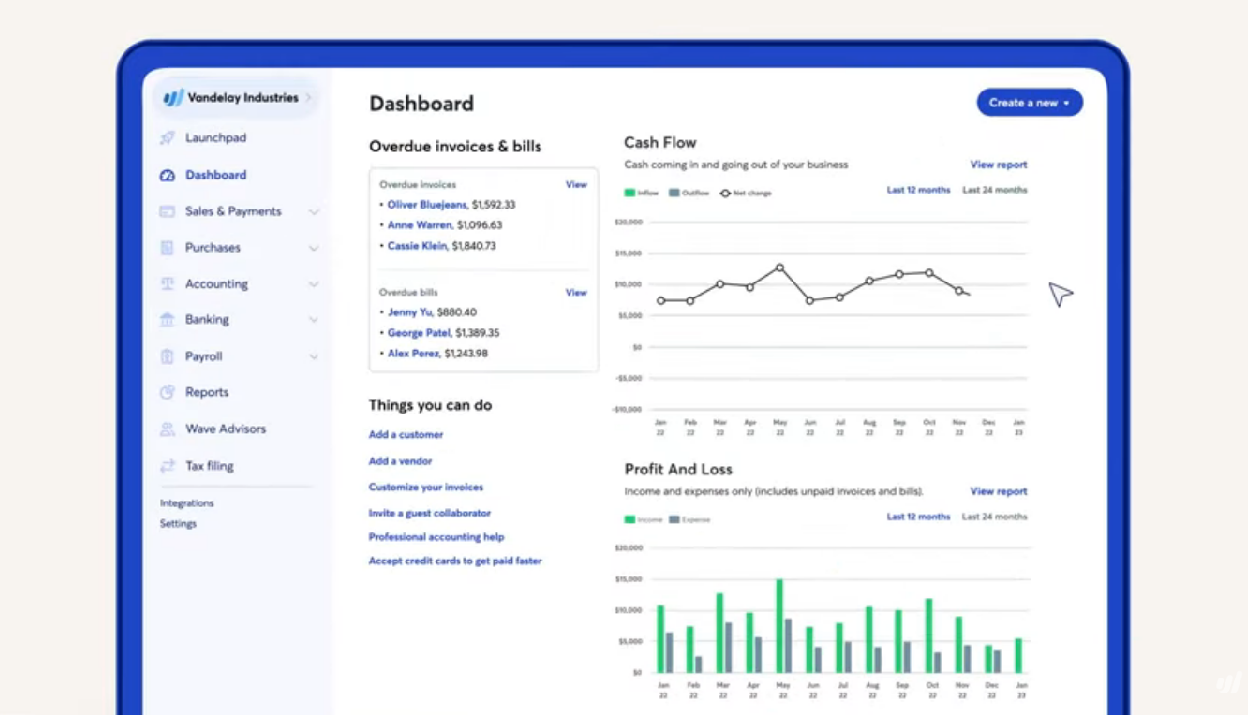This screenshot has height=716, width=1248.
Task: Click the Wave Advisors person icon
Action: pos(167,429)
